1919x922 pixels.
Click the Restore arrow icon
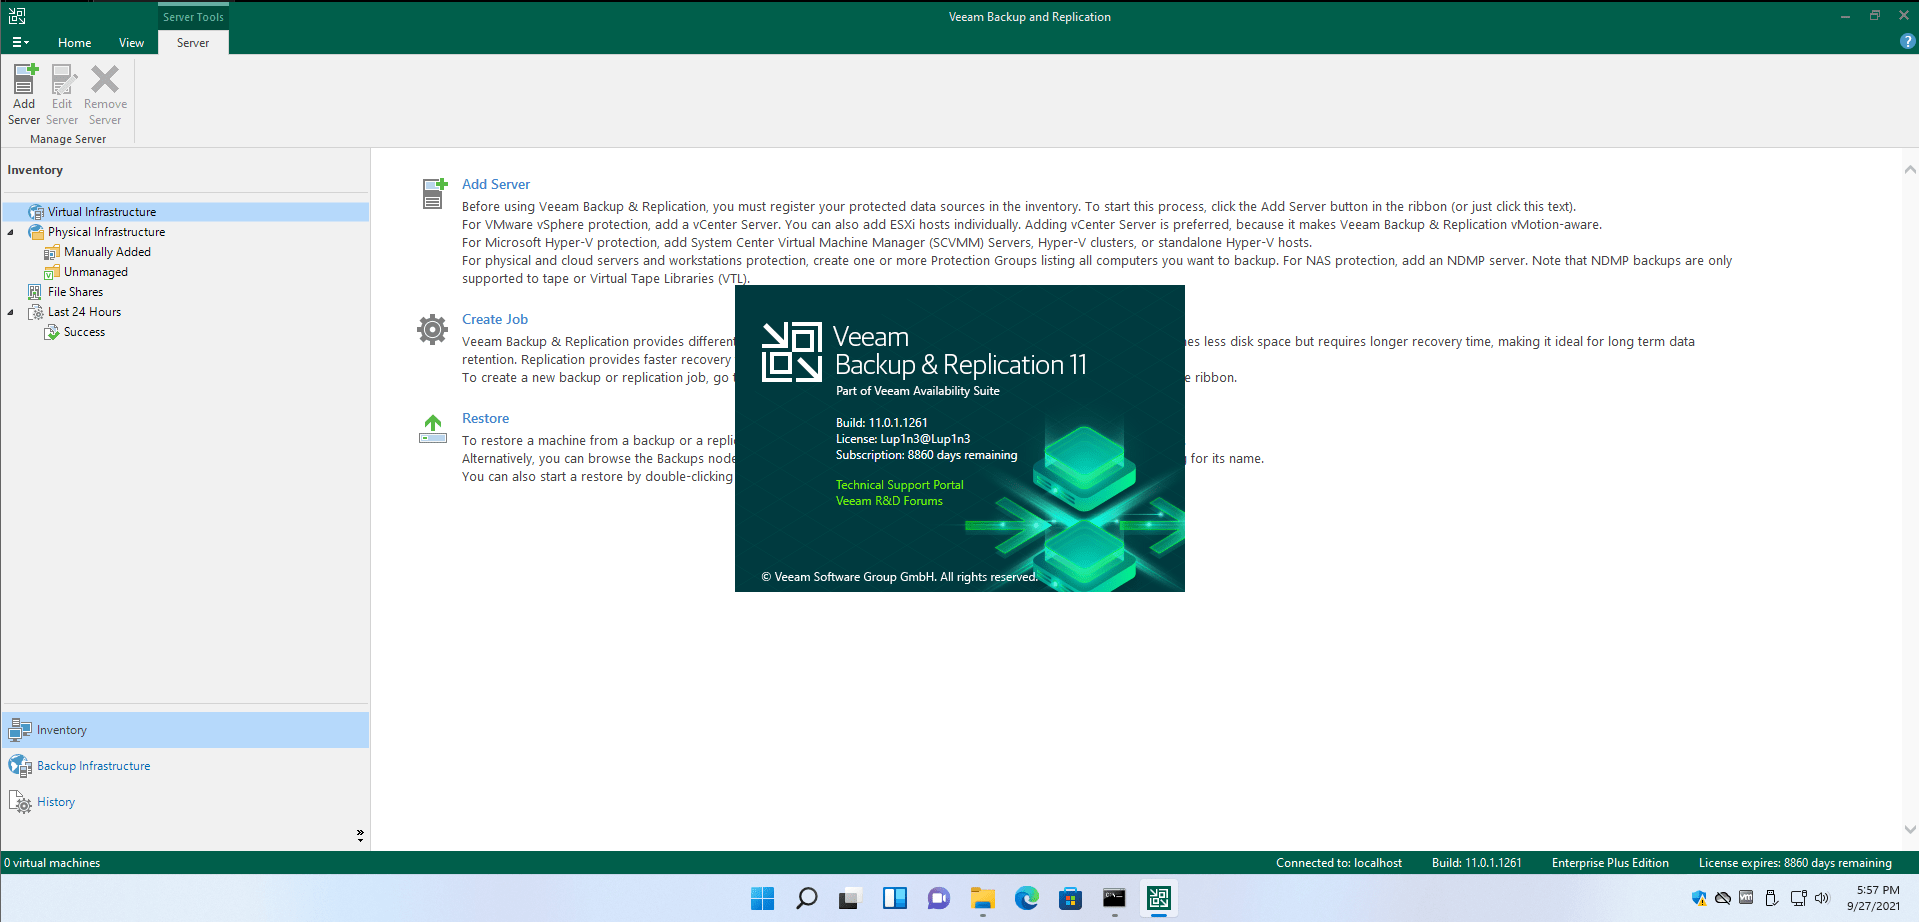(433, 429)
